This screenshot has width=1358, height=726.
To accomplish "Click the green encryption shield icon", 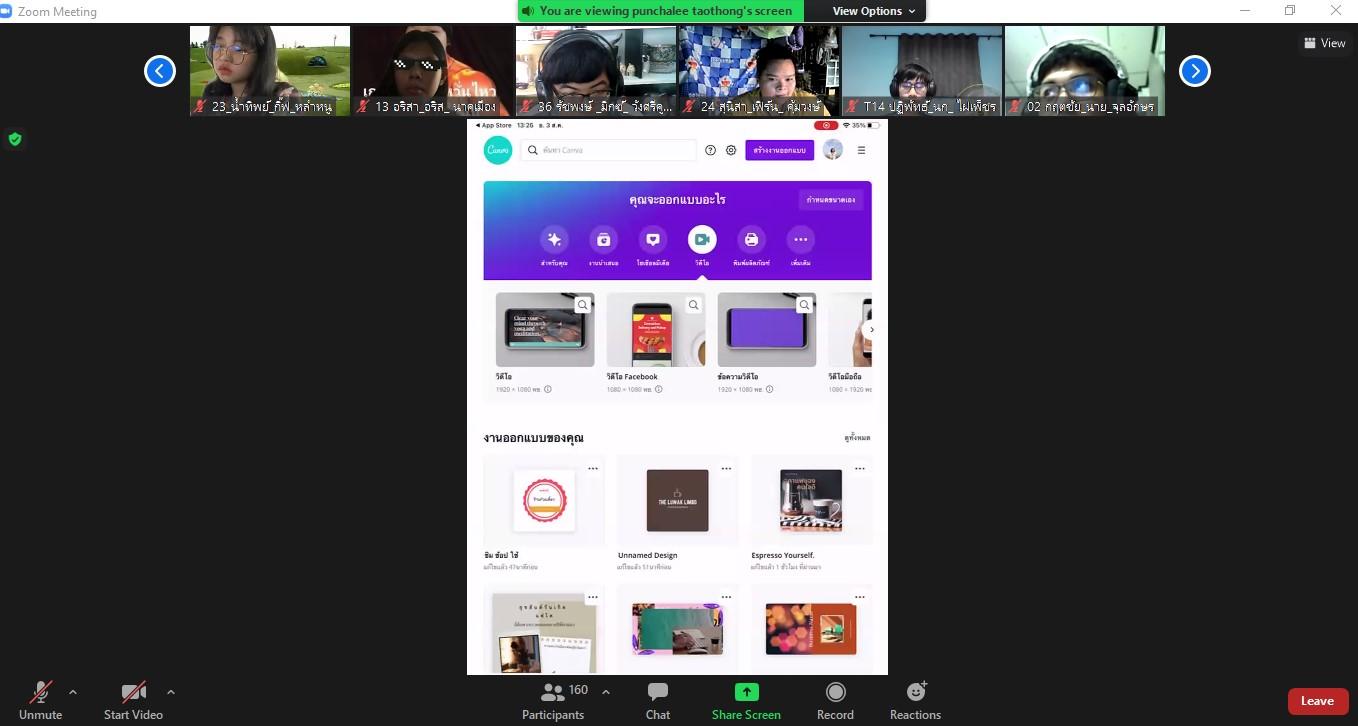I will coord(15,139).
